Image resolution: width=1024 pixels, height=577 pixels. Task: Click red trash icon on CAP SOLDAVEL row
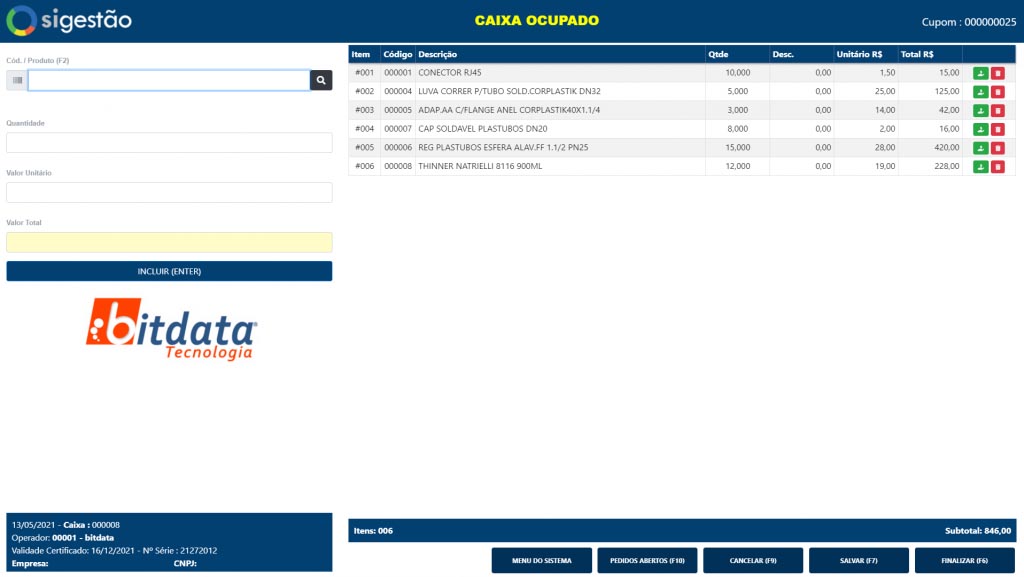(997, 129)
